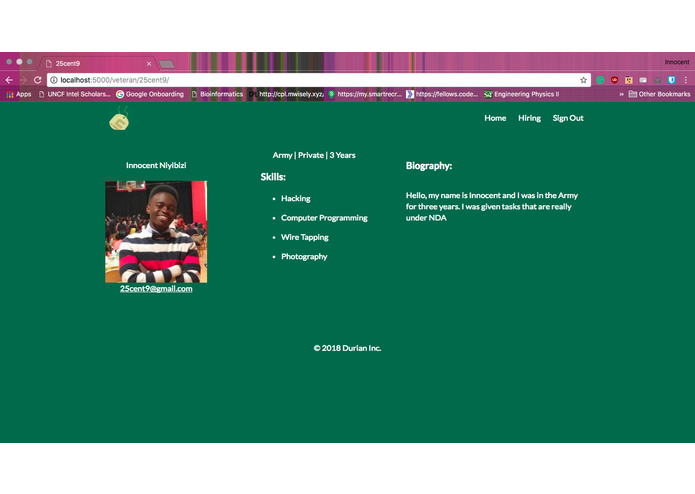Click the durian logo in site header

[x=119, y=119]
